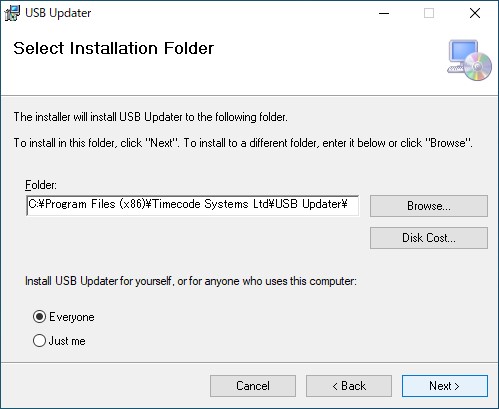Click the "Install USB Updater for yourself" prompt text
The image size is (499, 409).
(x=191, y=281)
